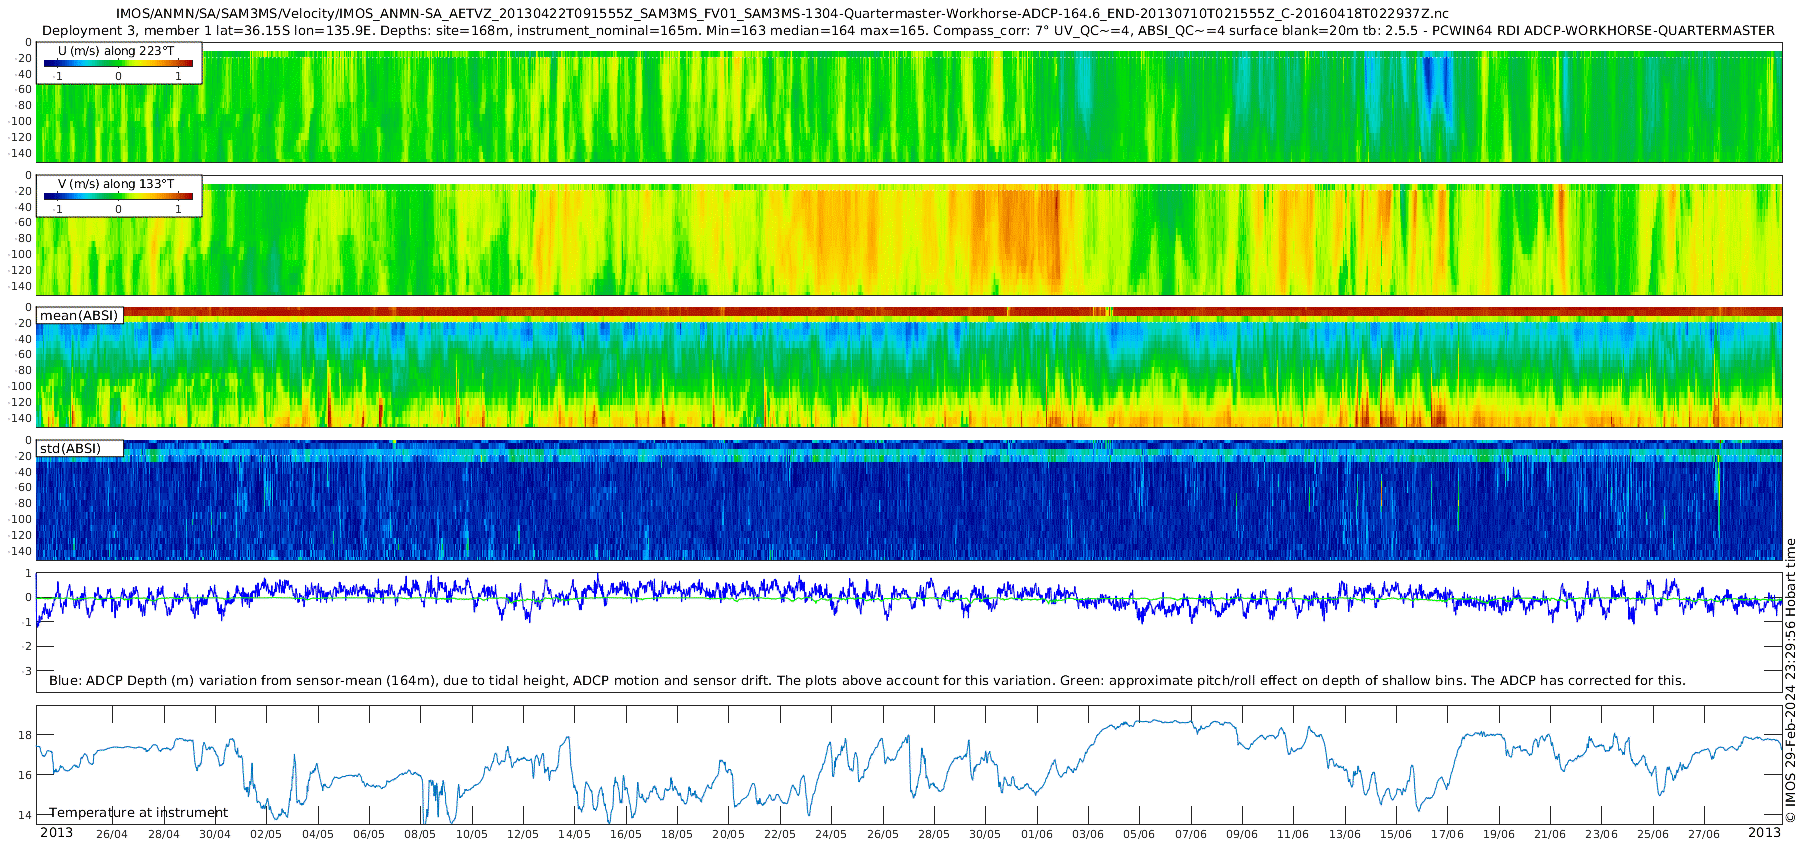
Task: Click the Deployment 3 metadata subtitle line
Action: pyautogui.click(x=908, y=31)
